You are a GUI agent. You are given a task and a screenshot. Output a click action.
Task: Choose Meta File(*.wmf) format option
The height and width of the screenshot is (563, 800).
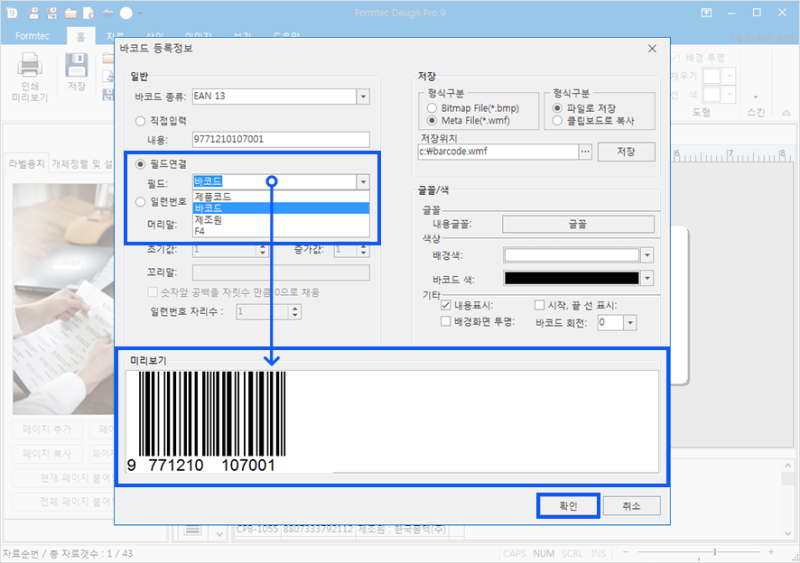click(x=432, y=121)
